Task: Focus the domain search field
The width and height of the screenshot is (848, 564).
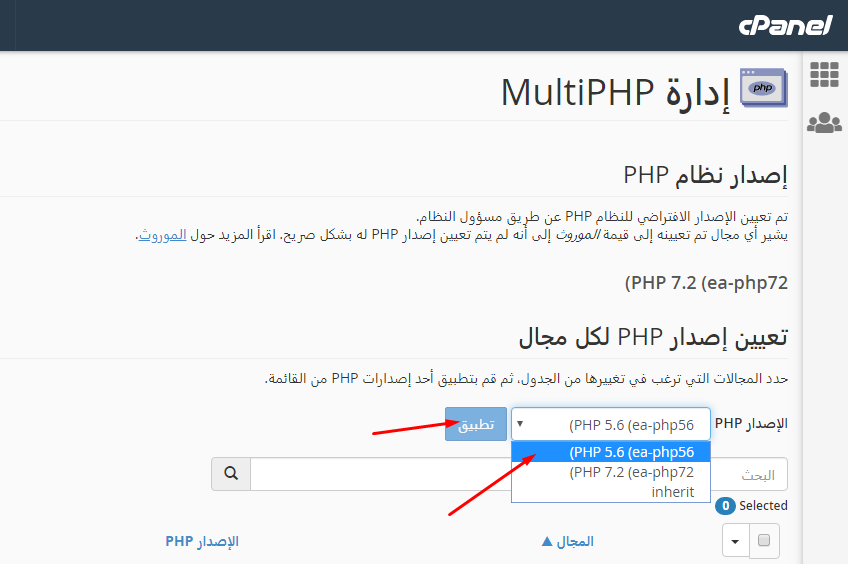Action: coord(519,474)
